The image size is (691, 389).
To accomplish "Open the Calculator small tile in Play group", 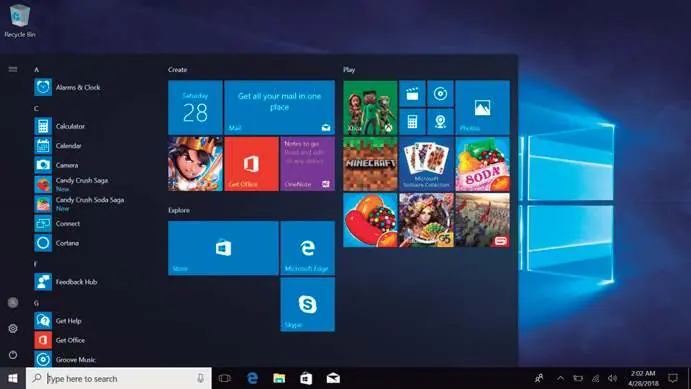I will point(412,122).
